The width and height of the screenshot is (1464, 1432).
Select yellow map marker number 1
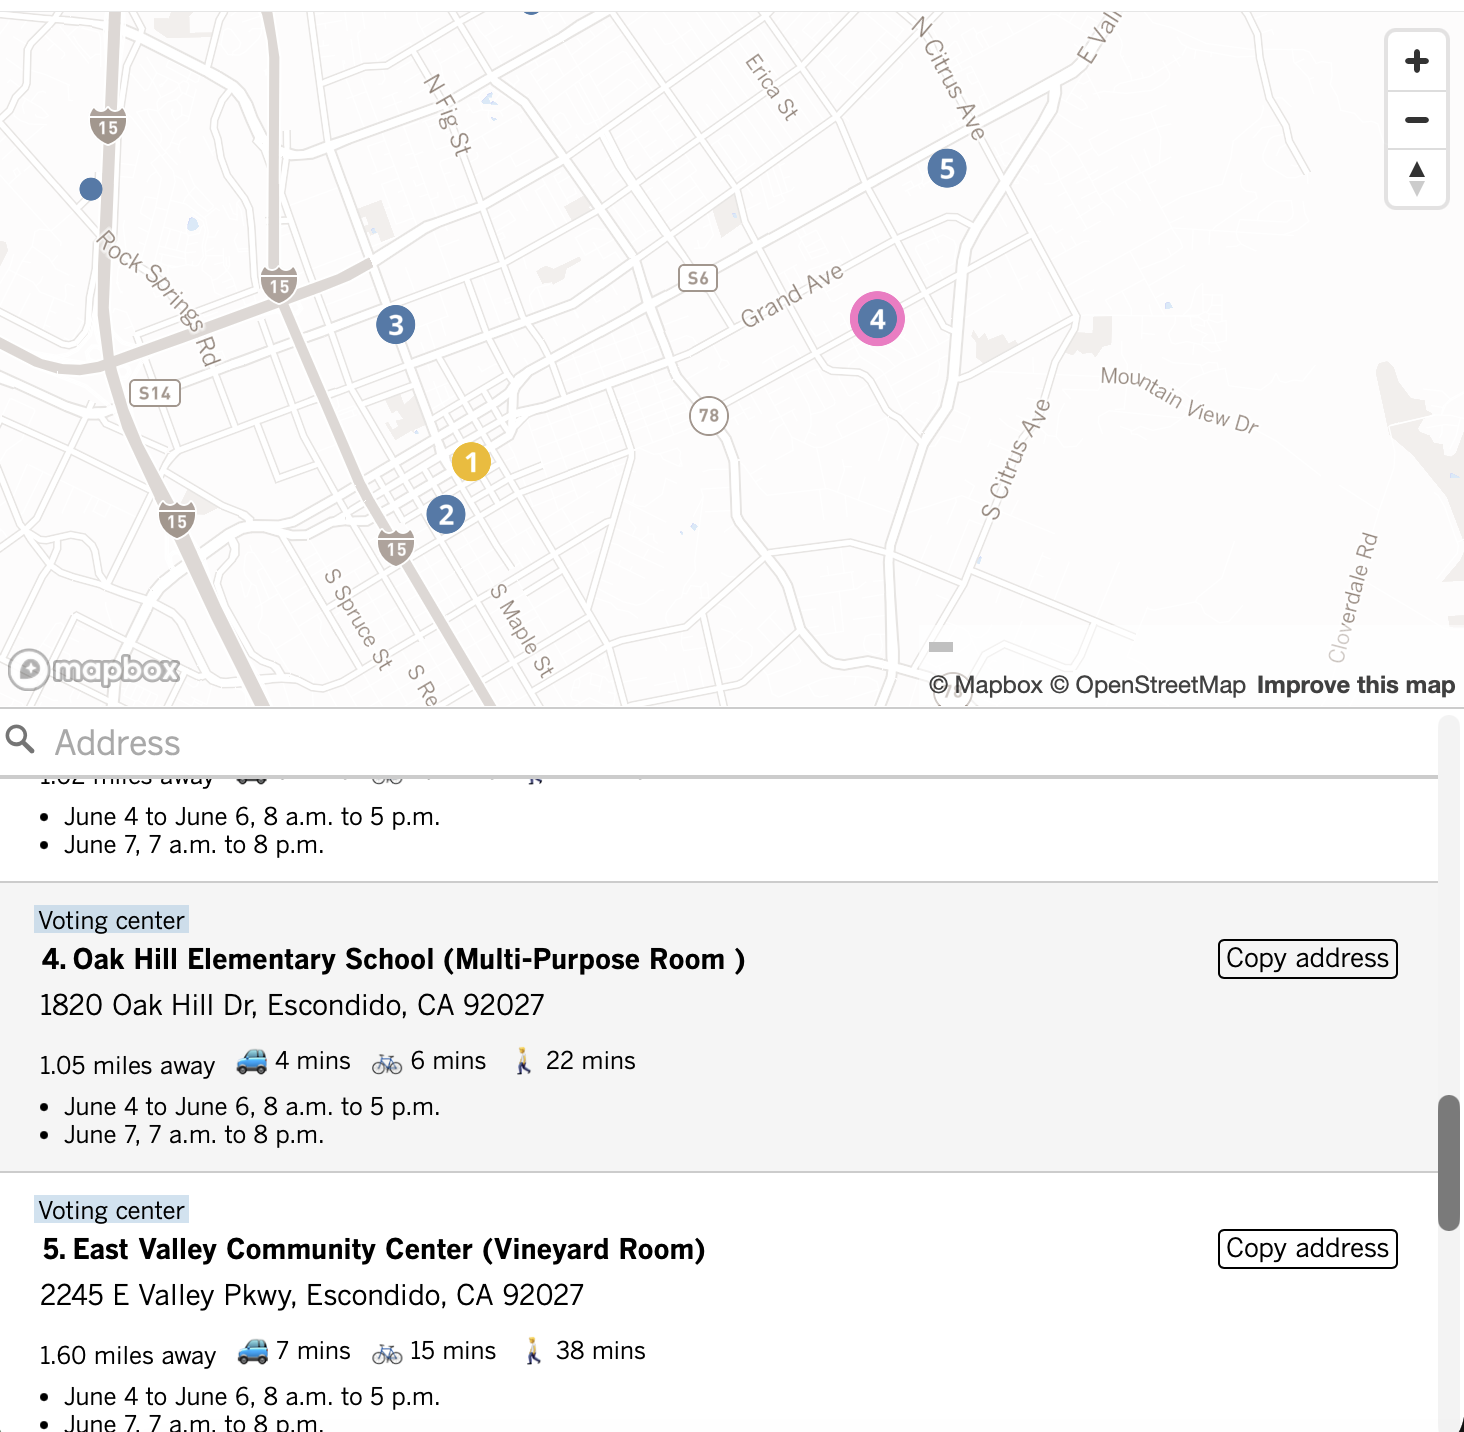pyautogui.click(x=471, y=463)
